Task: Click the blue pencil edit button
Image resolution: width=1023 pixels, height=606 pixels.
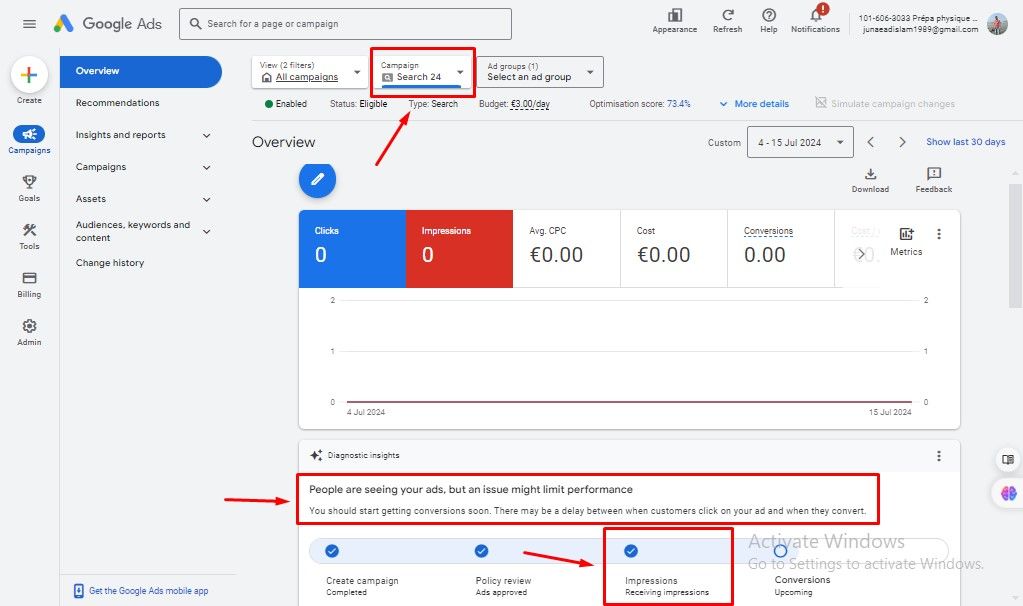Action: [317, 179]
